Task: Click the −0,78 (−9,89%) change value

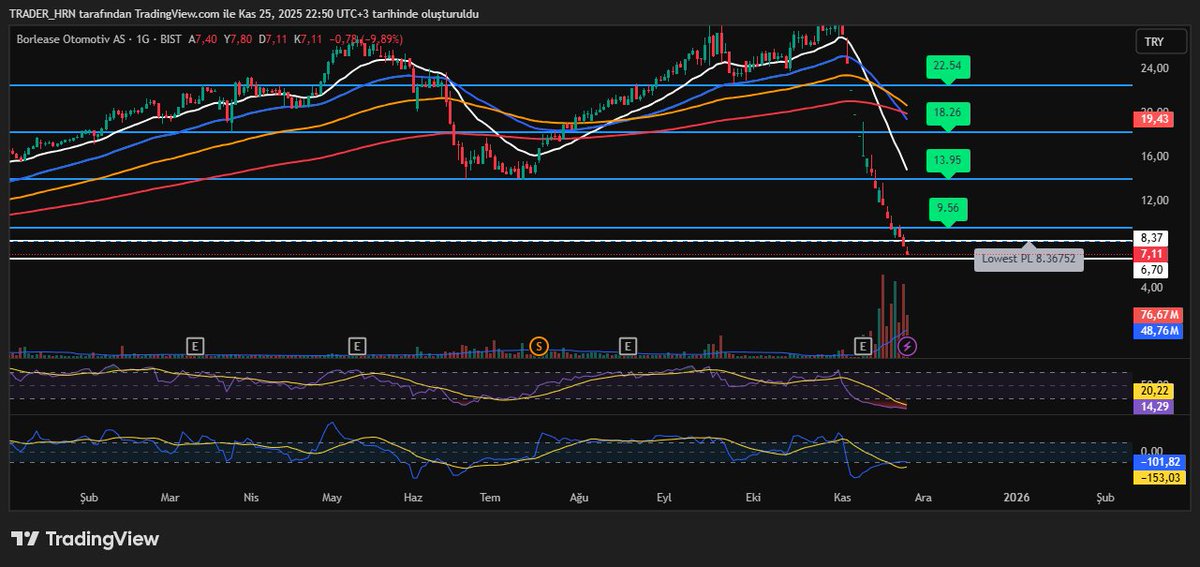Action: (364, 38)
